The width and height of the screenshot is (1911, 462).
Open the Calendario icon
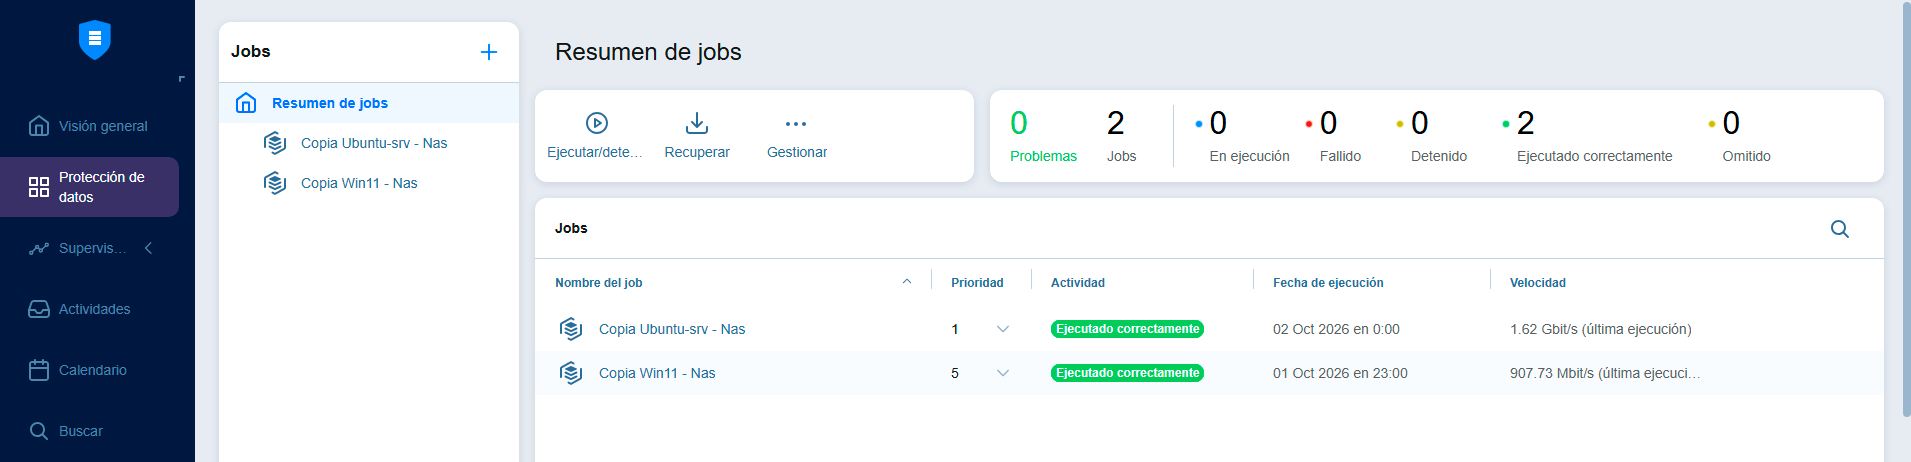(x=39, y=370)
